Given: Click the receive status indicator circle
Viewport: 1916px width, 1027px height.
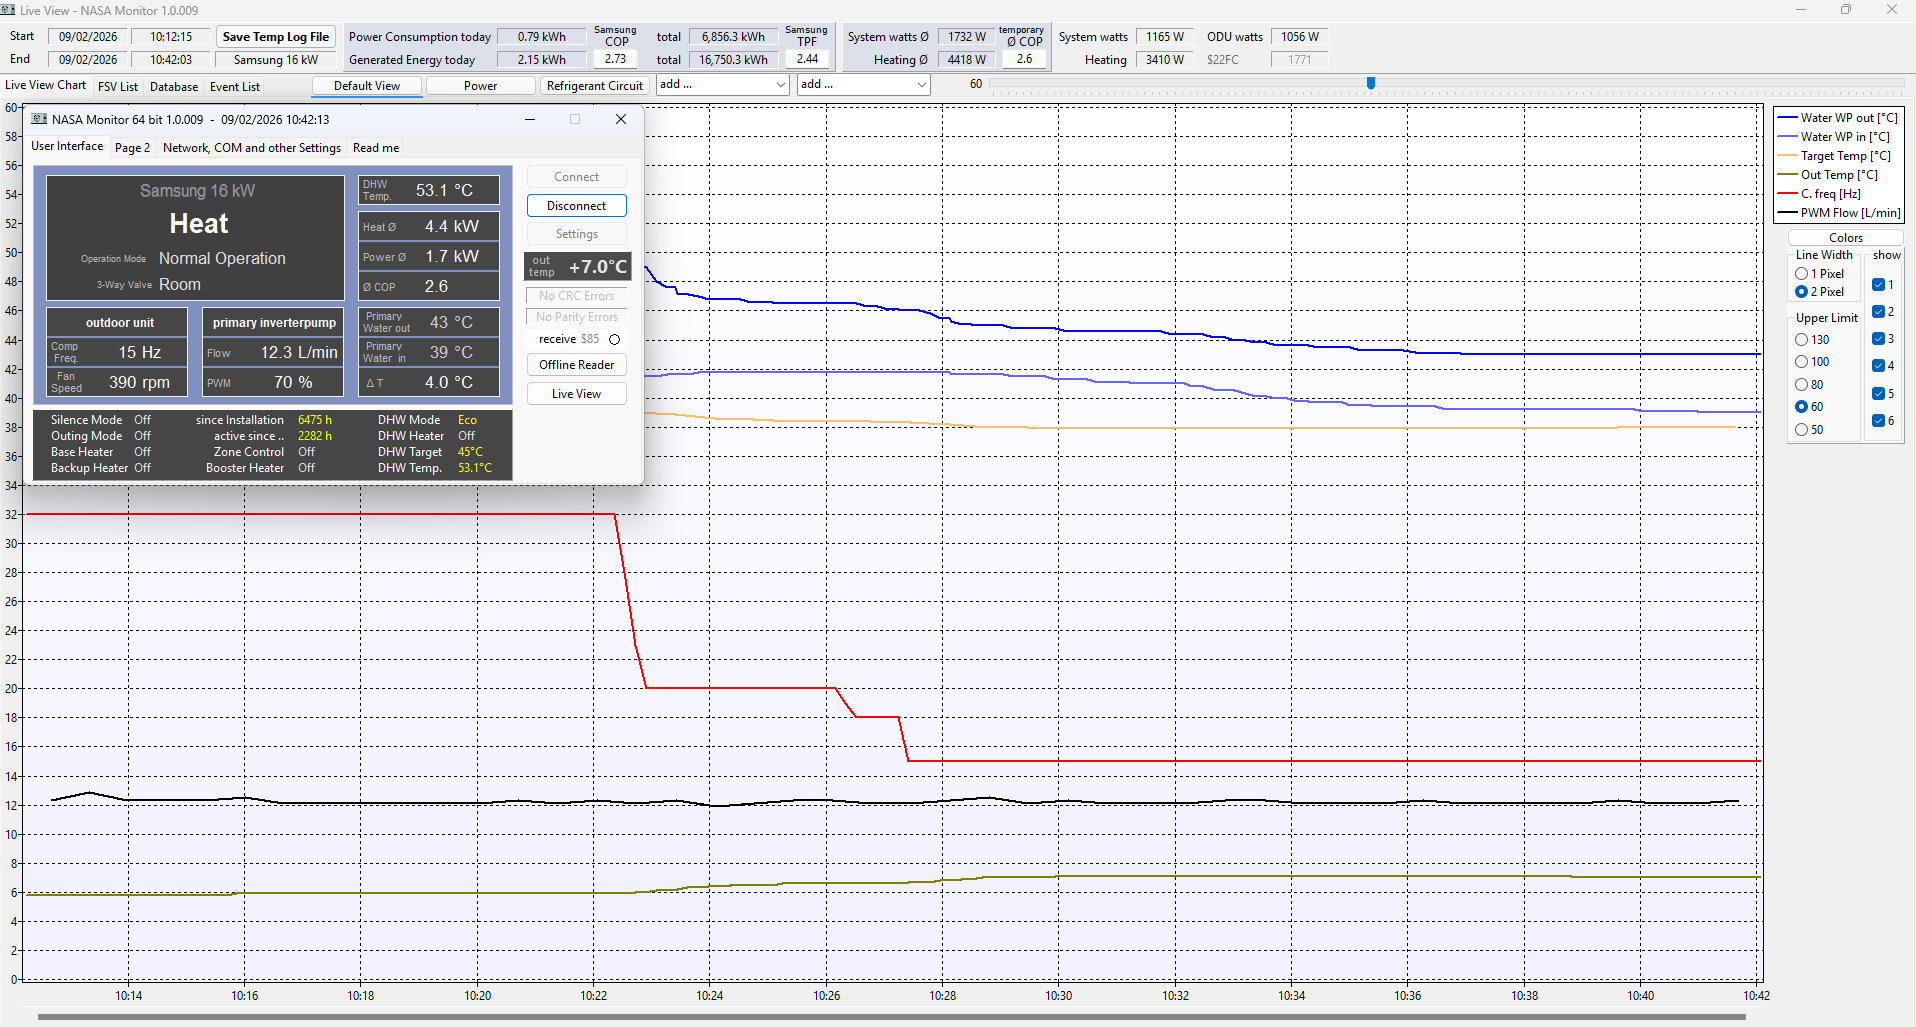Looking at the screenshot, I should click(614, 340).
